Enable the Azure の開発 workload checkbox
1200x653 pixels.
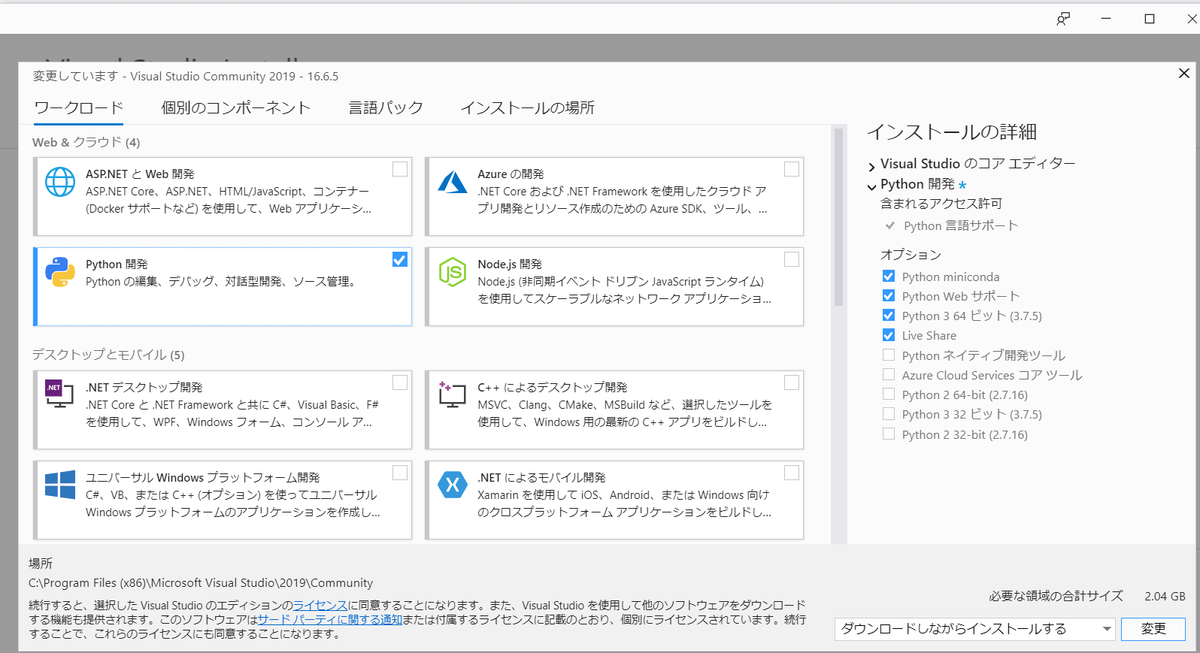[792, 169]
